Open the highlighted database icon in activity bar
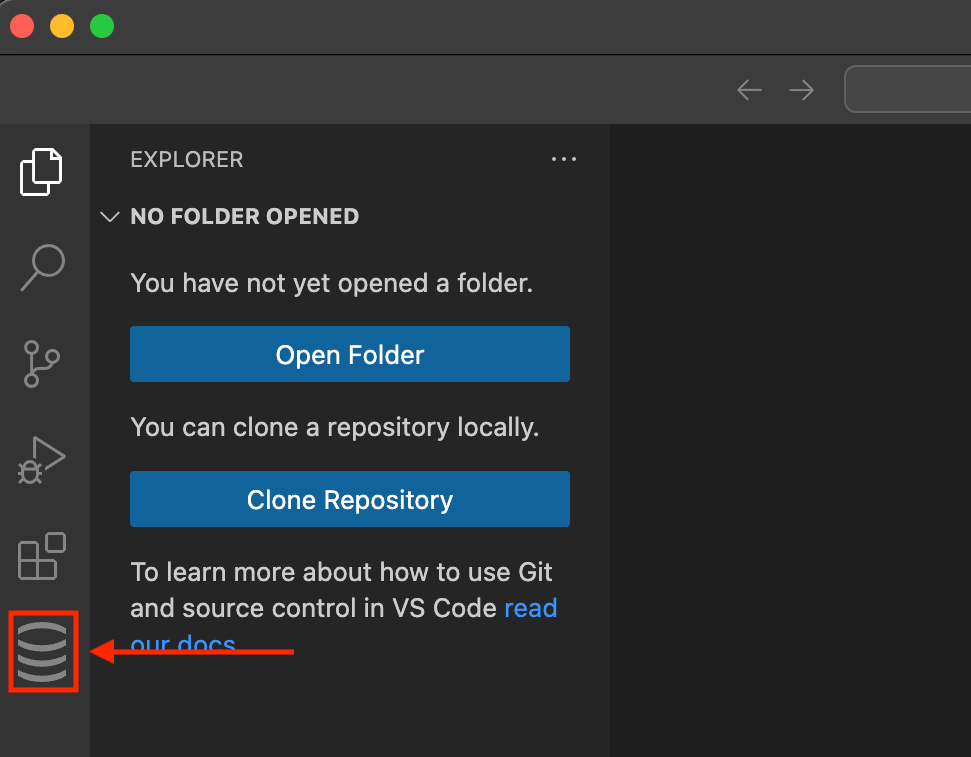971x757 pixels. [x=43, y=652]
